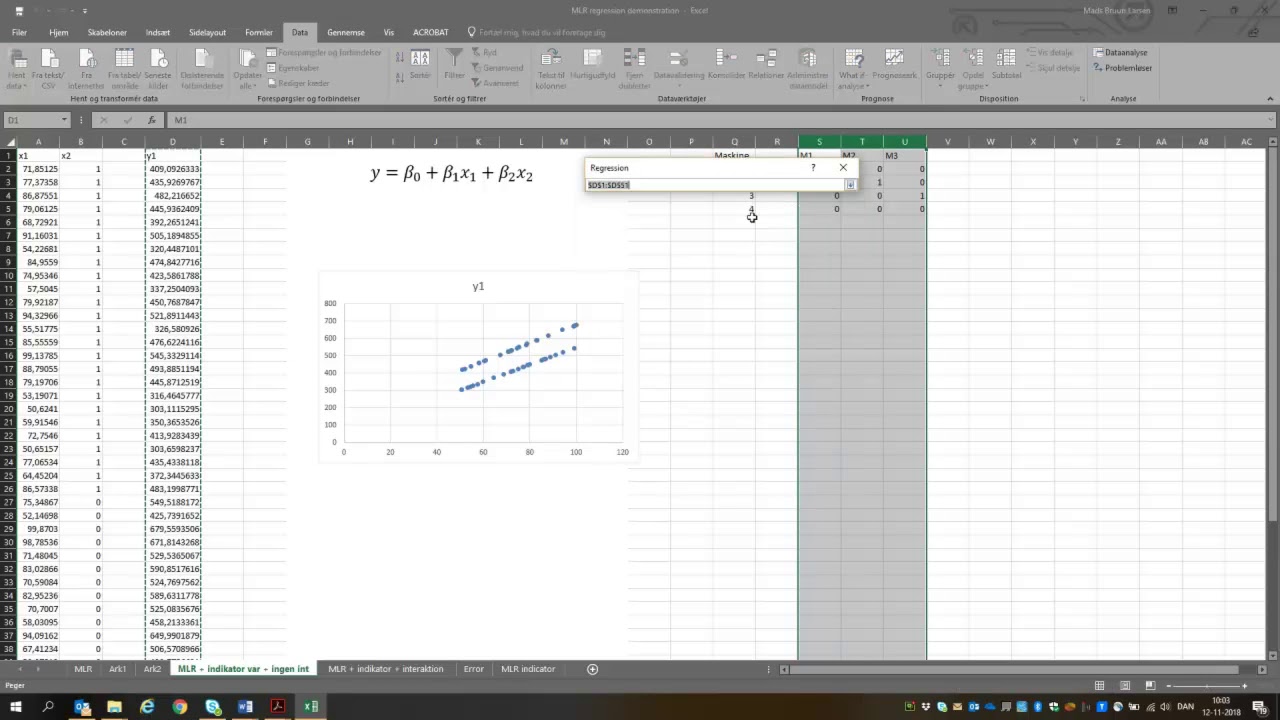Image resolution: width=1280 pixels, height=720 pixels.
Task: Collapse the ribbon with the chevron
Action: pyautogui.click(x=1269, y=99)
